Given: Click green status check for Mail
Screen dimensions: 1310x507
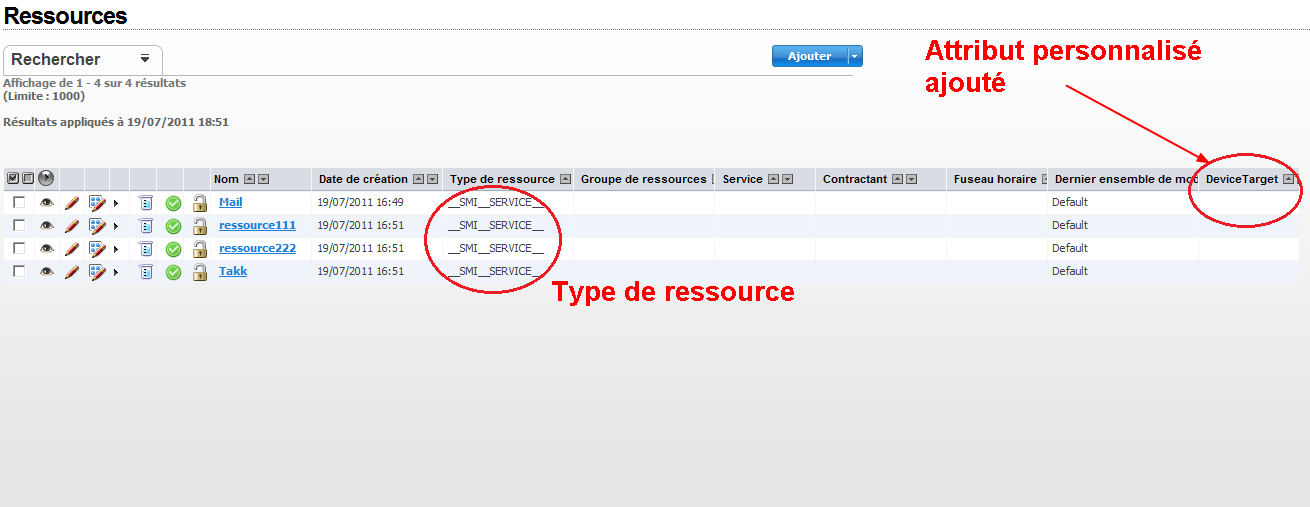Looking at the screenshot, I should point(173,203).
